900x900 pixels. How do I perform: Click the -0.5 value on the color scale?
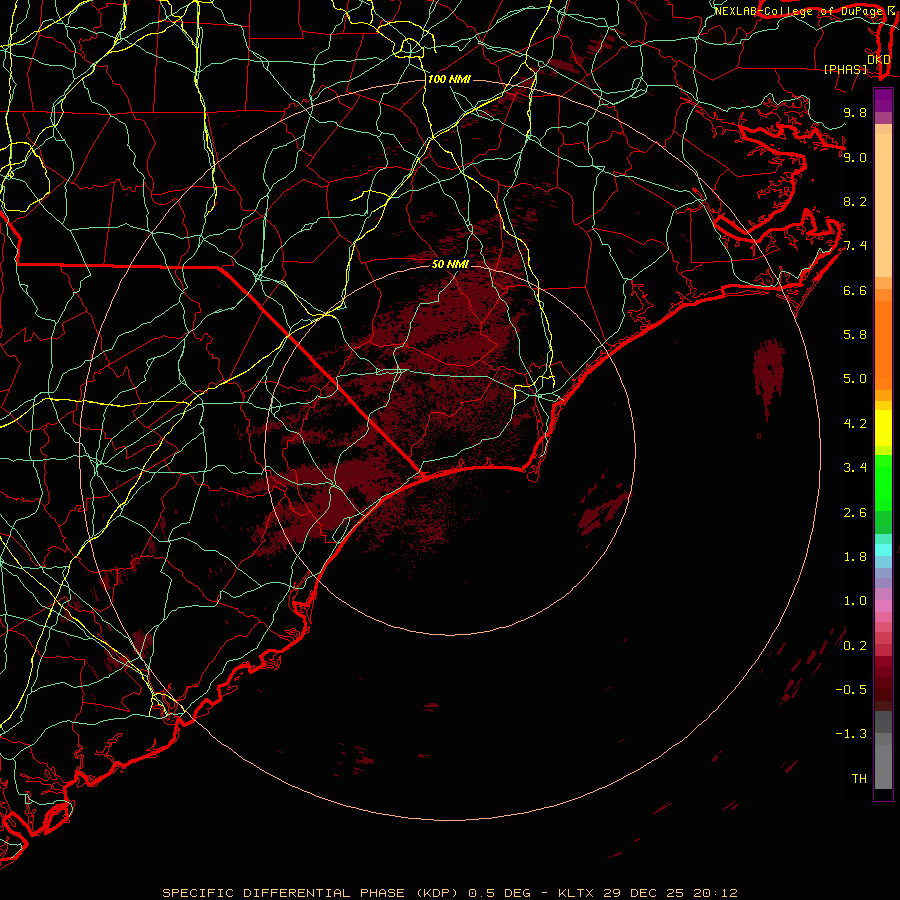point(851,690)
